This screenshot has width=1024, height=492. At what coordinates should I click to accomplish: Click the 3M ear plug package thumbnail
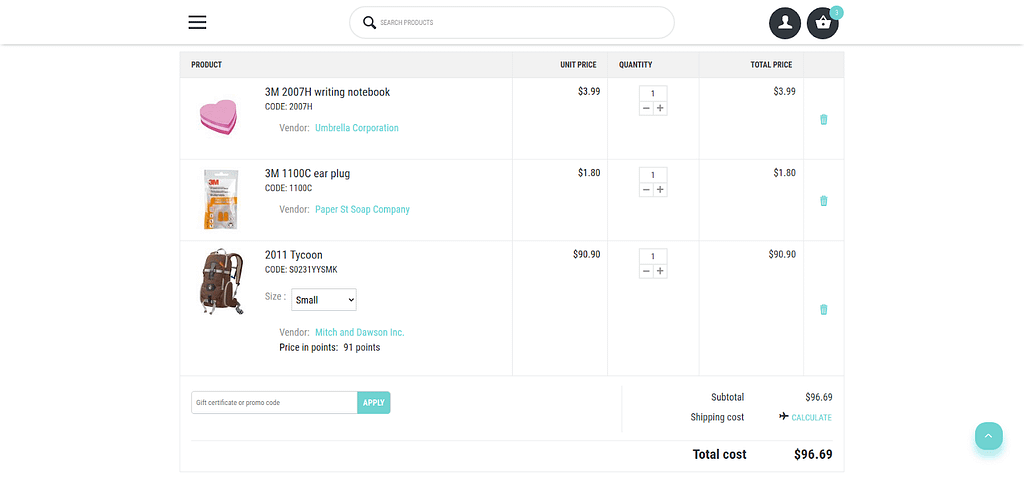click(220, 200)
